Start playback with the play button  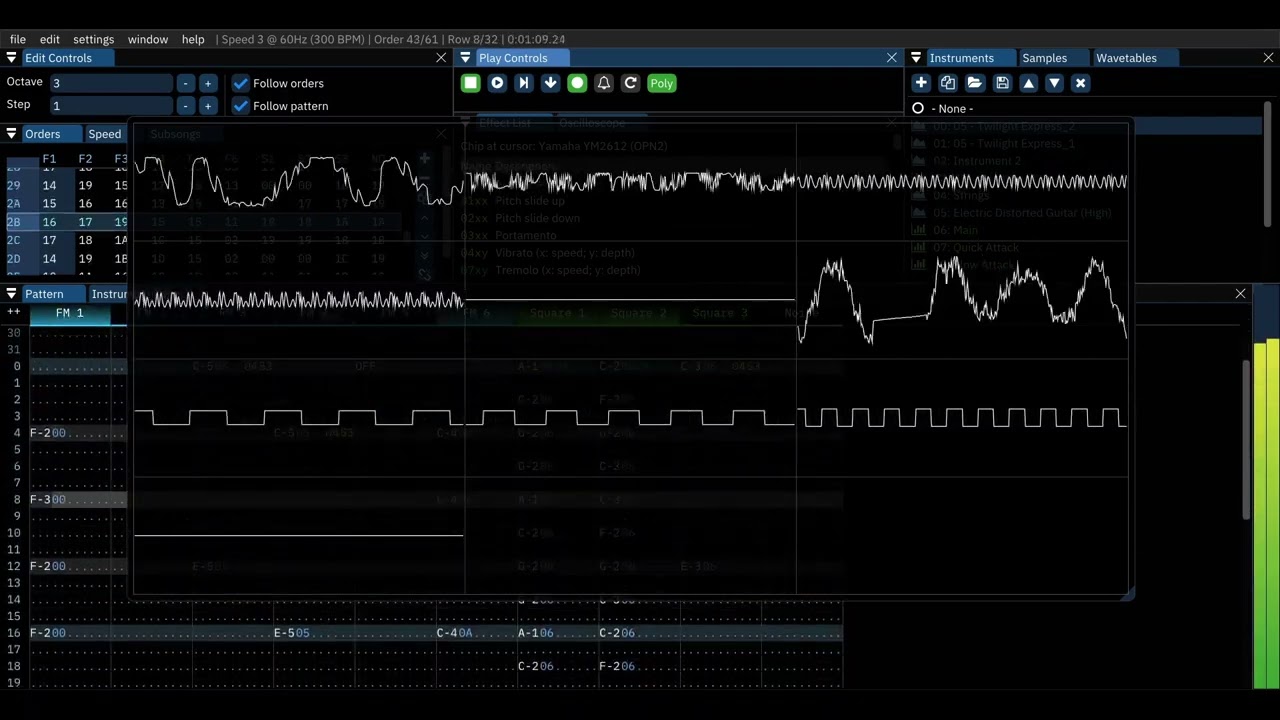[497, 83]
